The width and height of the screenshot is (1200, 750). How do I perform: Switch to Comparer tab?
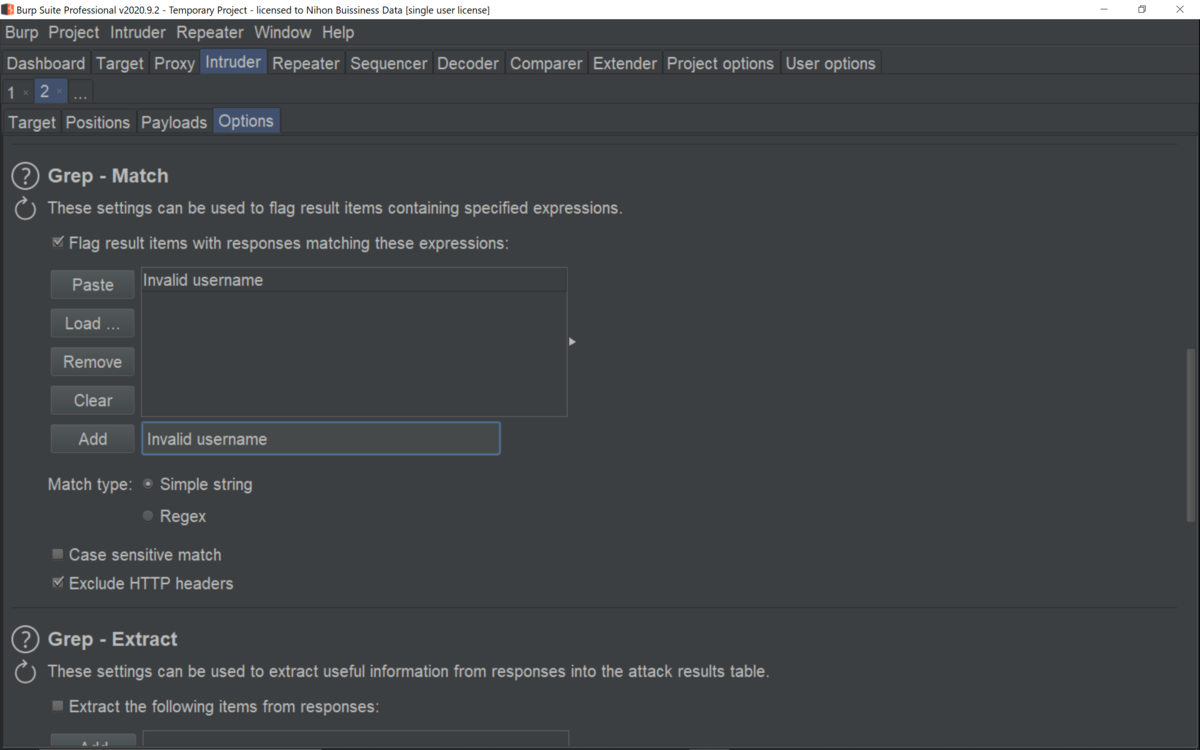[x=546, y=63]
